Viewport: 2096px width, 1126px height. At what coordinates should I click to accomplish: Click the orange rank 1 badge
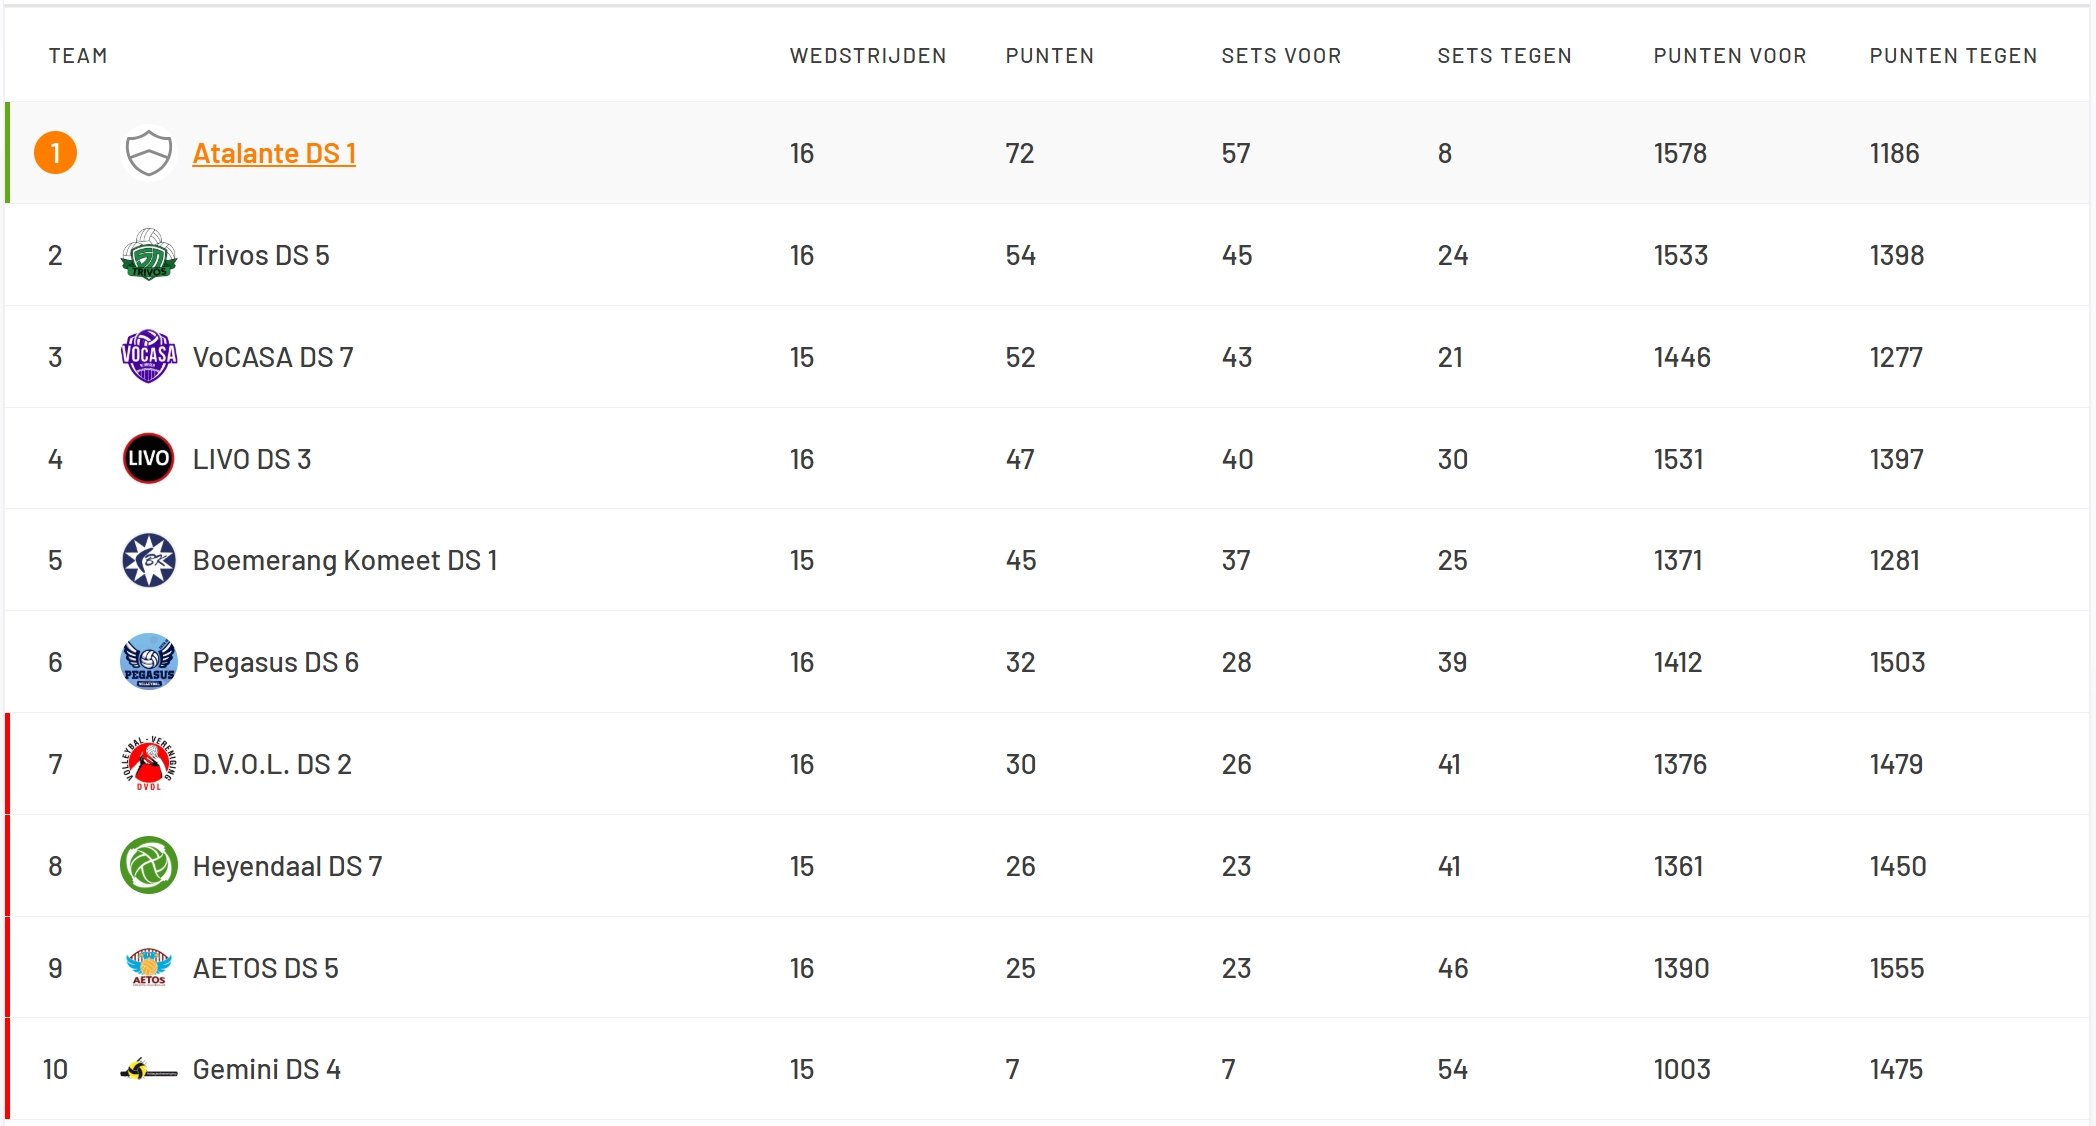(56, 153)
